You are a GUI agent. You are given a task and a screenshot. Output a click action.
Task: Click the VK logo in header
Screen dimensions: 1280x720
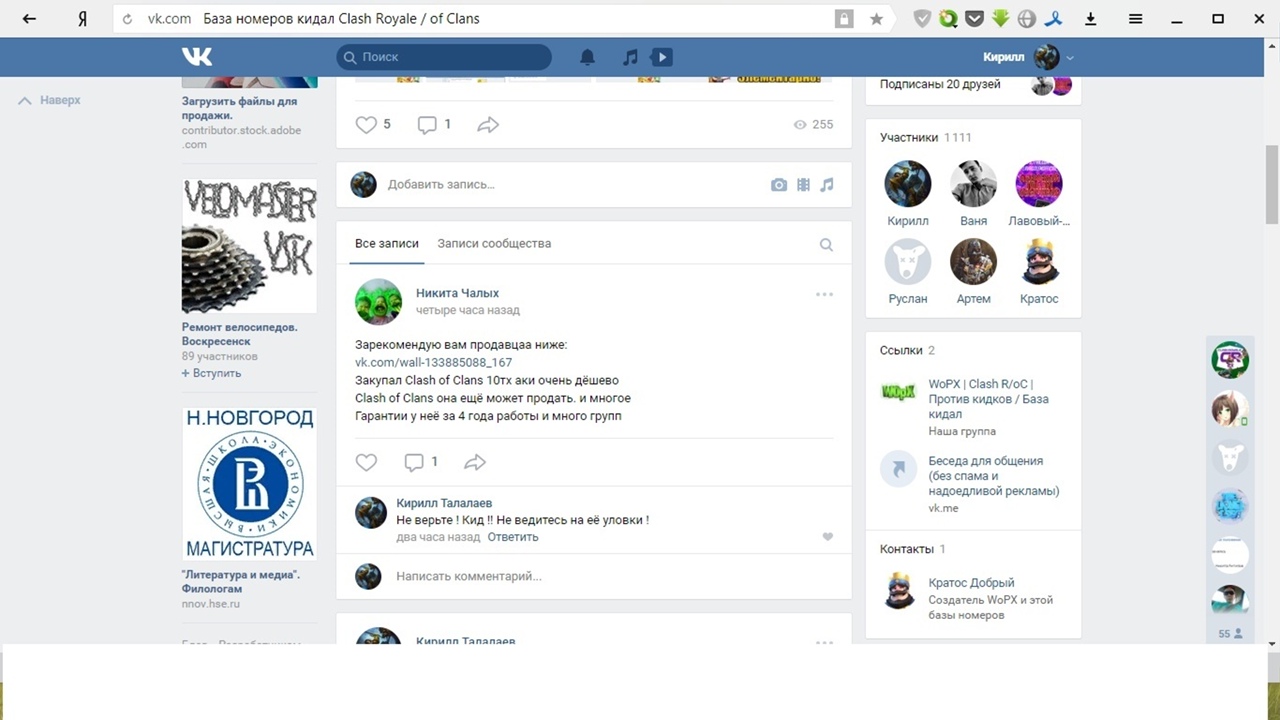pos(197,57)
